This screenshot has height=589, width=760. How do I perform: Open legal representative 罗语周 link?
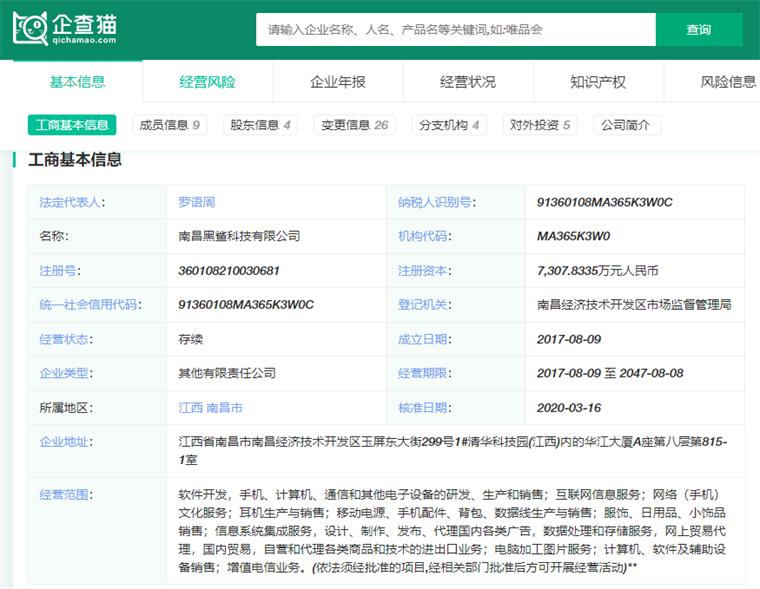click(196, 202)
